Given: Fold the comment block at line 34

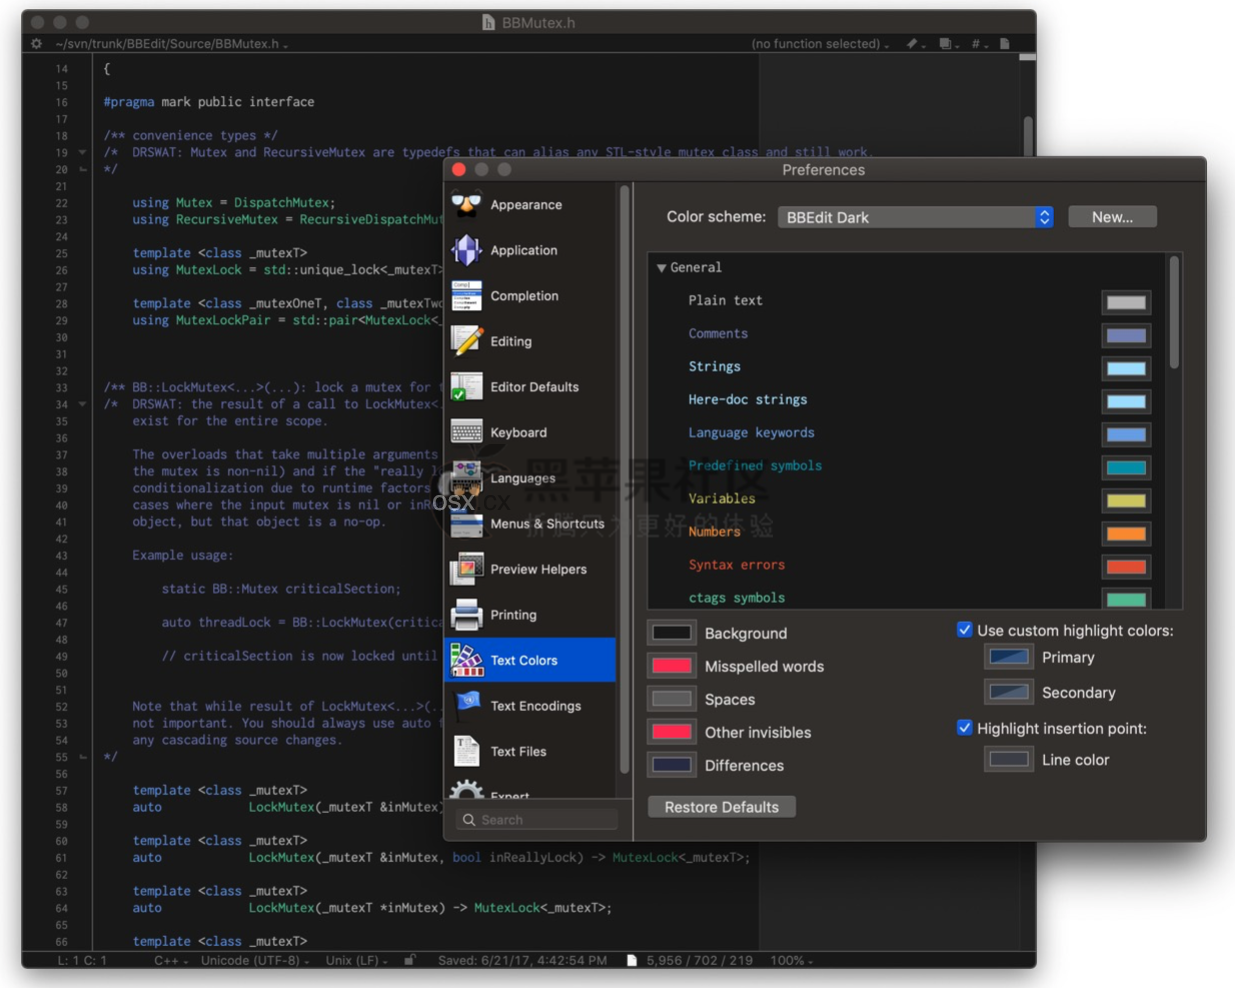Looking at the screenshot, I should (x=82, y=405).
